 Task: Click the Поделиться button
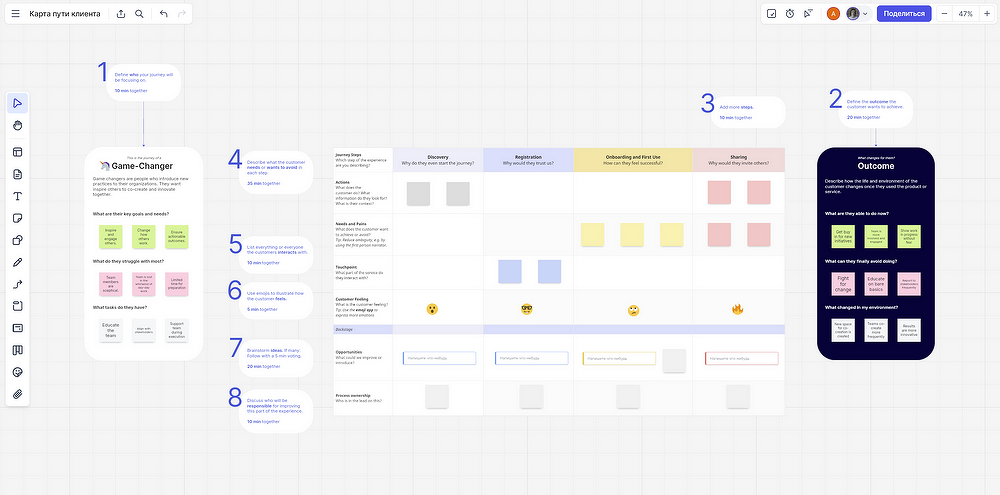[x=904, y=14]
